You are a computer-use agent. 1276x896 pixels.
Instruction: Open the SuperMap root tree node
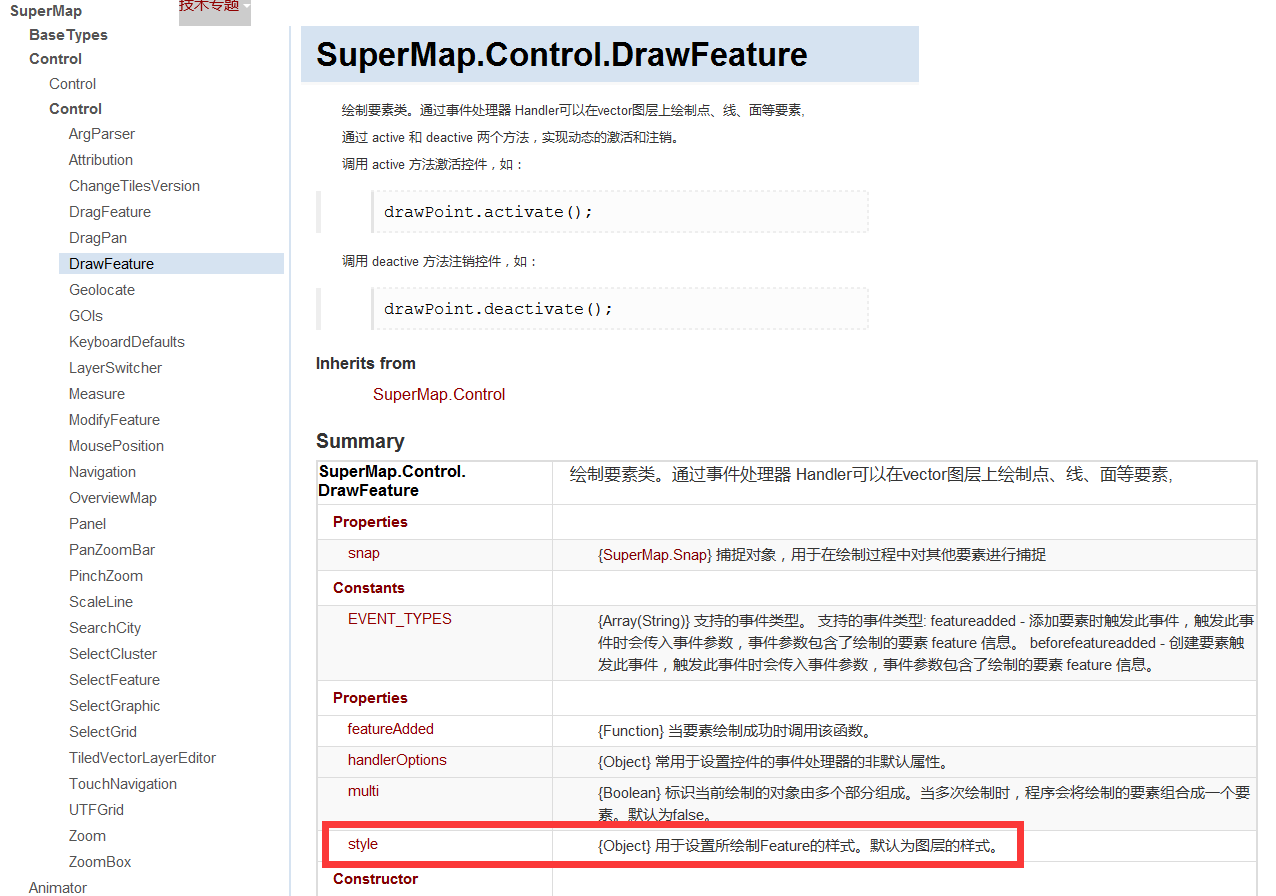coord(46,11)
